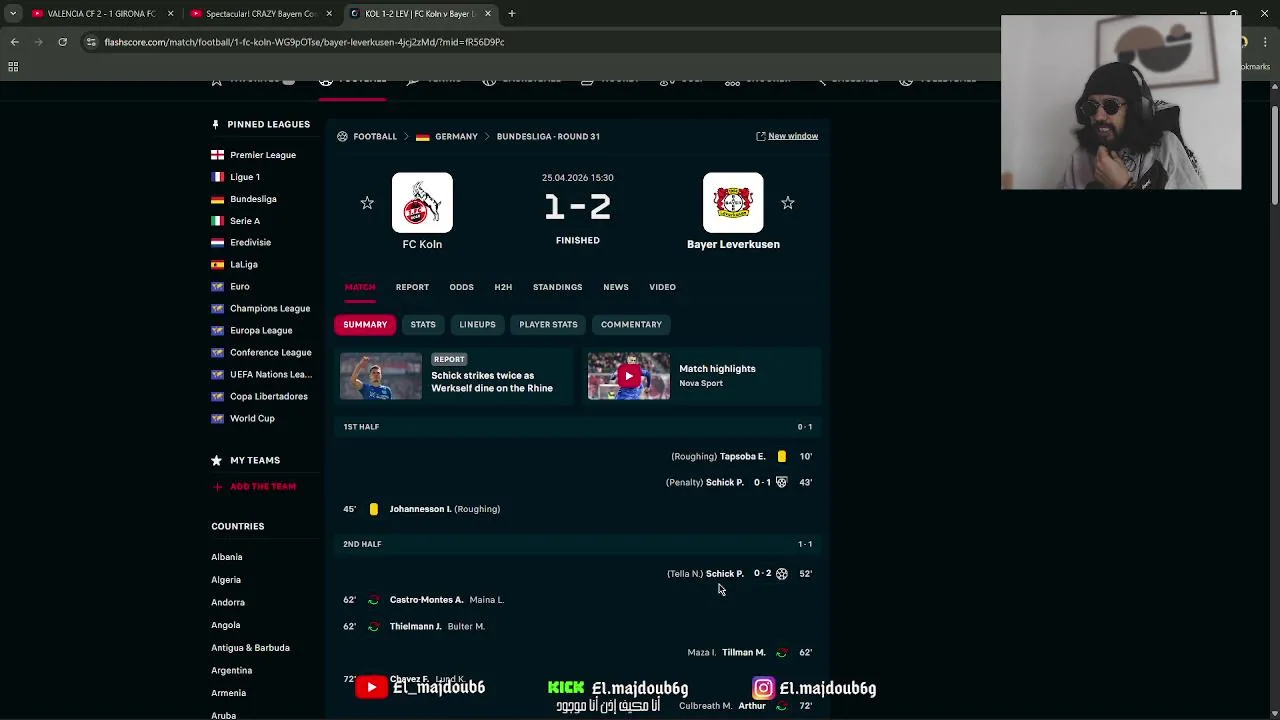Toggle favorite star for FC Koln
The width and height of the screenshot is (1280, 720).
coord(367,203)
